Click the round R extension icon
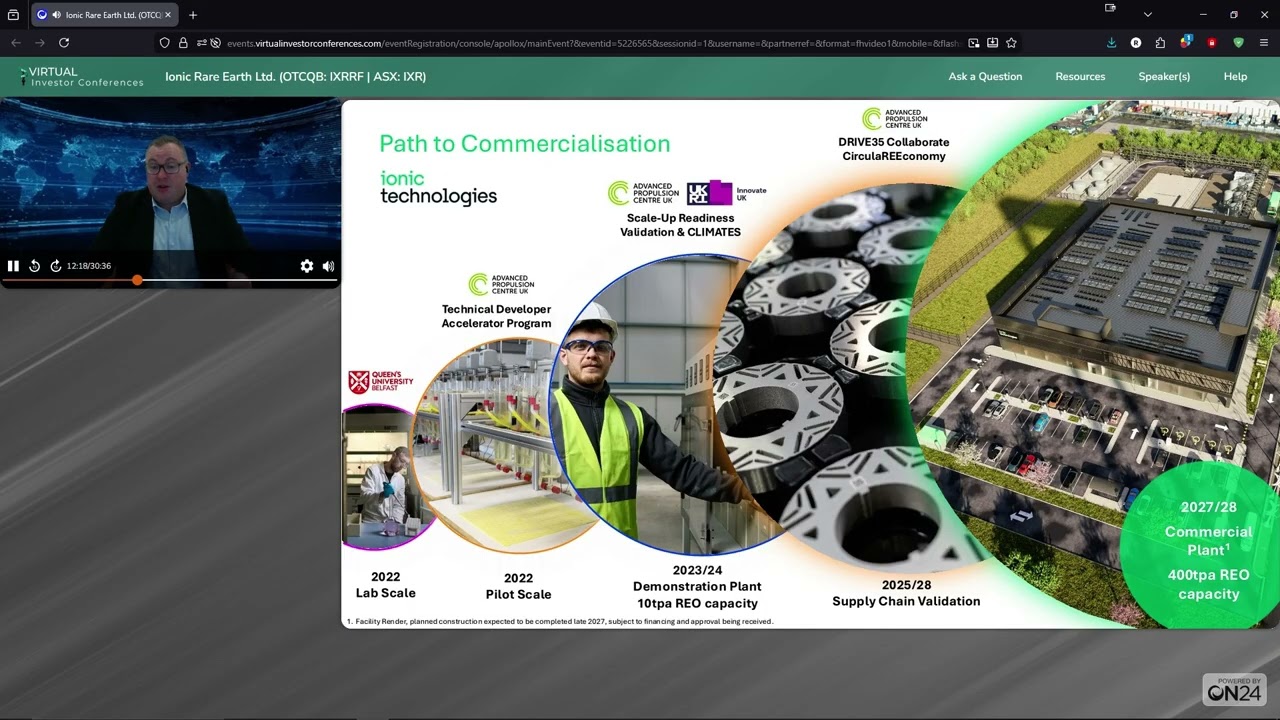The width and height of the screenshot is (1280, 720). click(1136, 43)
